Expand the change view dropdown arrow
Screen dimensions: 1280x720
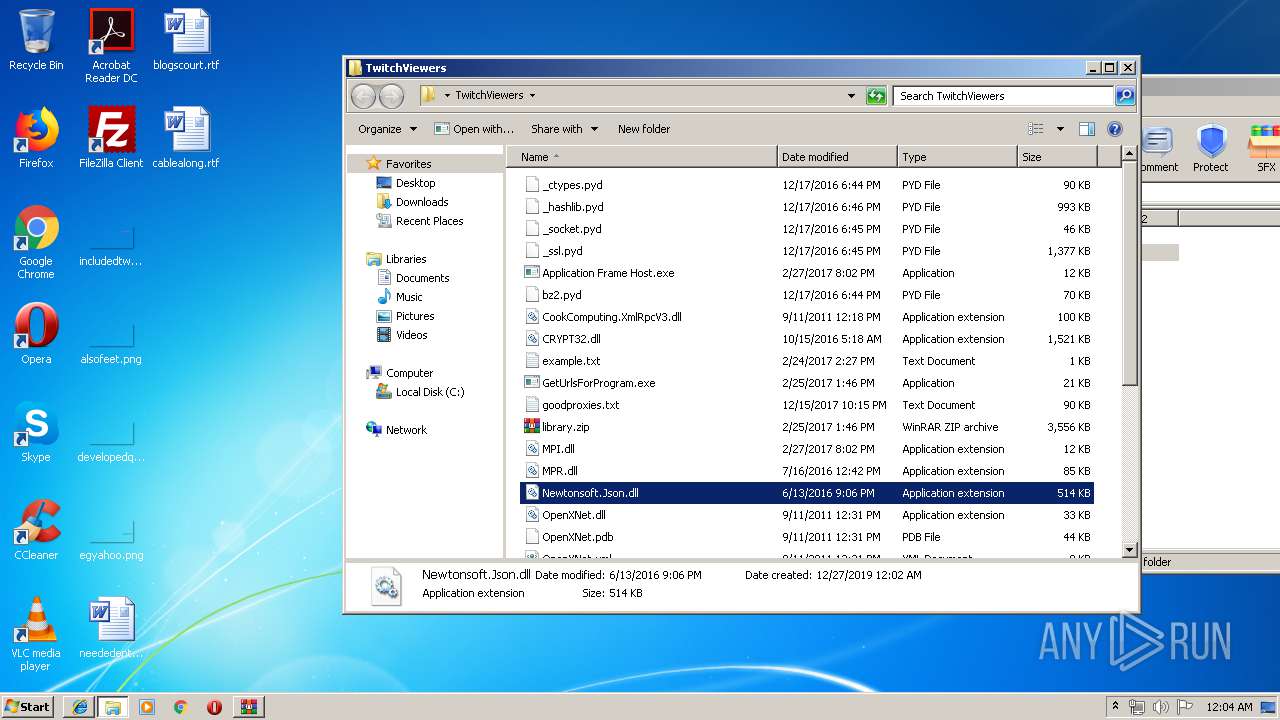click(1060, 129)
